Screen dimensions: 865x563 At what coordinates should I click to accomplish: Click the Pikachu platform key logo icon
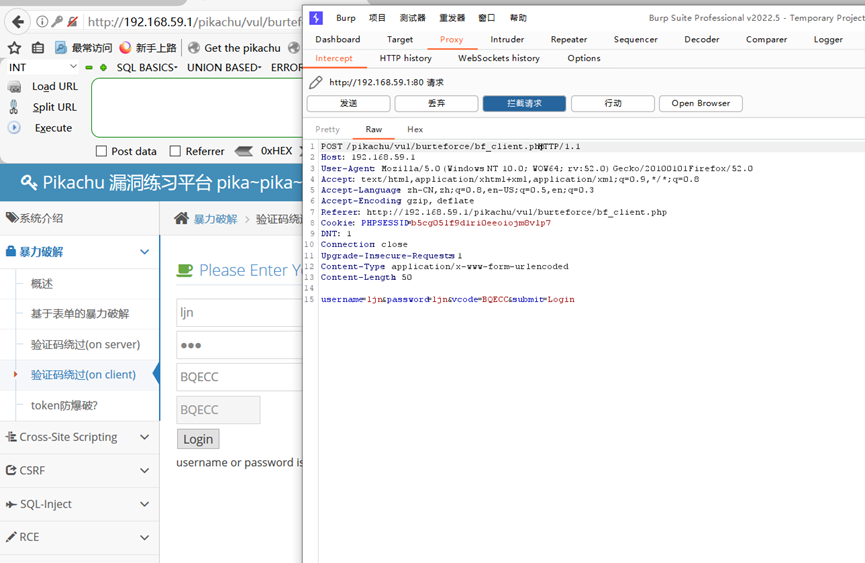tap(29, 182)
